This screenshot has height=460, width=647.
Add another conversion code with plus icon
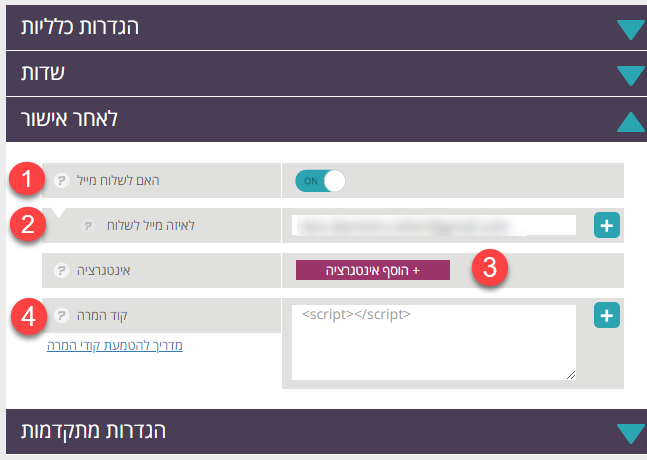pyautogui.click(x=607, y=315)
